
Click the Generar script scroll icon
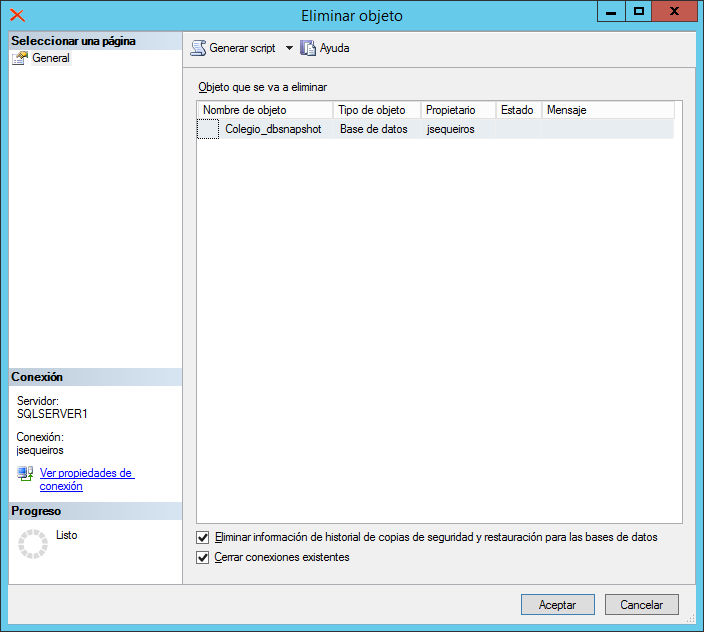pos(198,48)
